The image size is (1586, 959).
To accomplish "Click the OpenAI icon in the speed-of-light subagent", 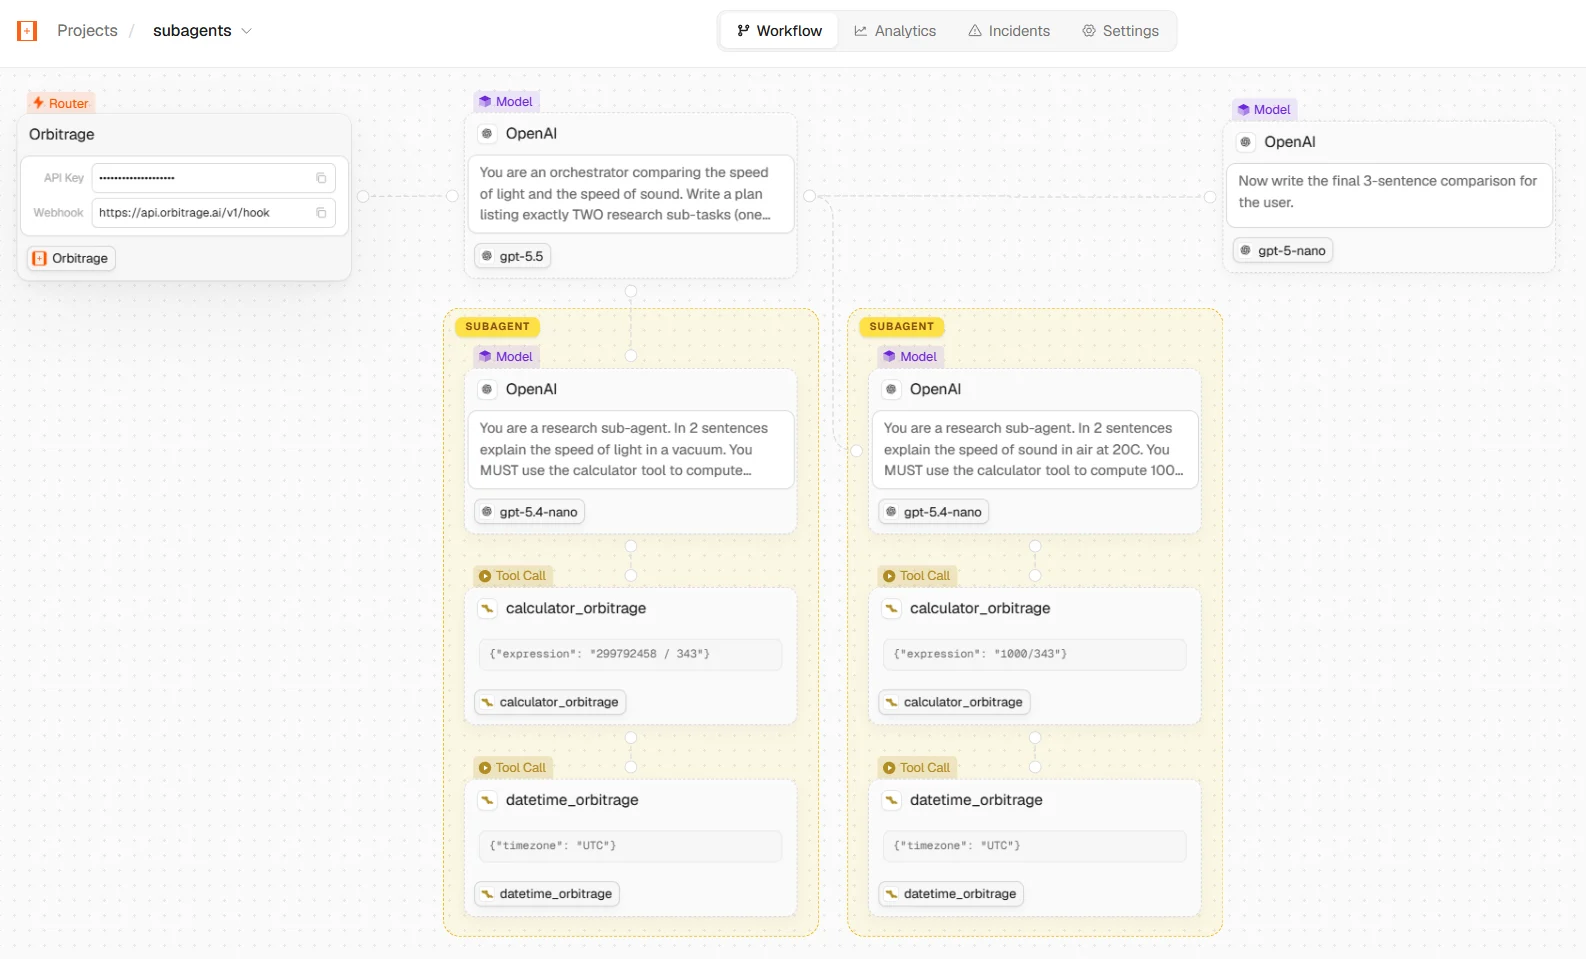I will coord(487,389).
